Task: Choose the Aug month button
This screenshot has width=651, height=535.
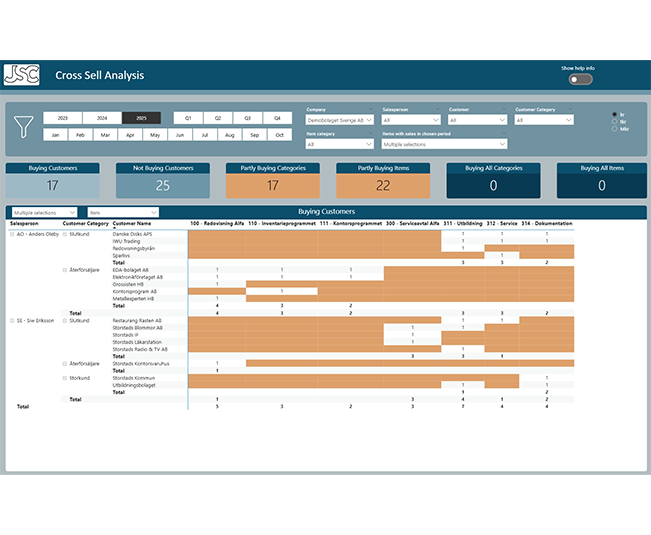Action: pyautogui.click(x=230, y=135)
